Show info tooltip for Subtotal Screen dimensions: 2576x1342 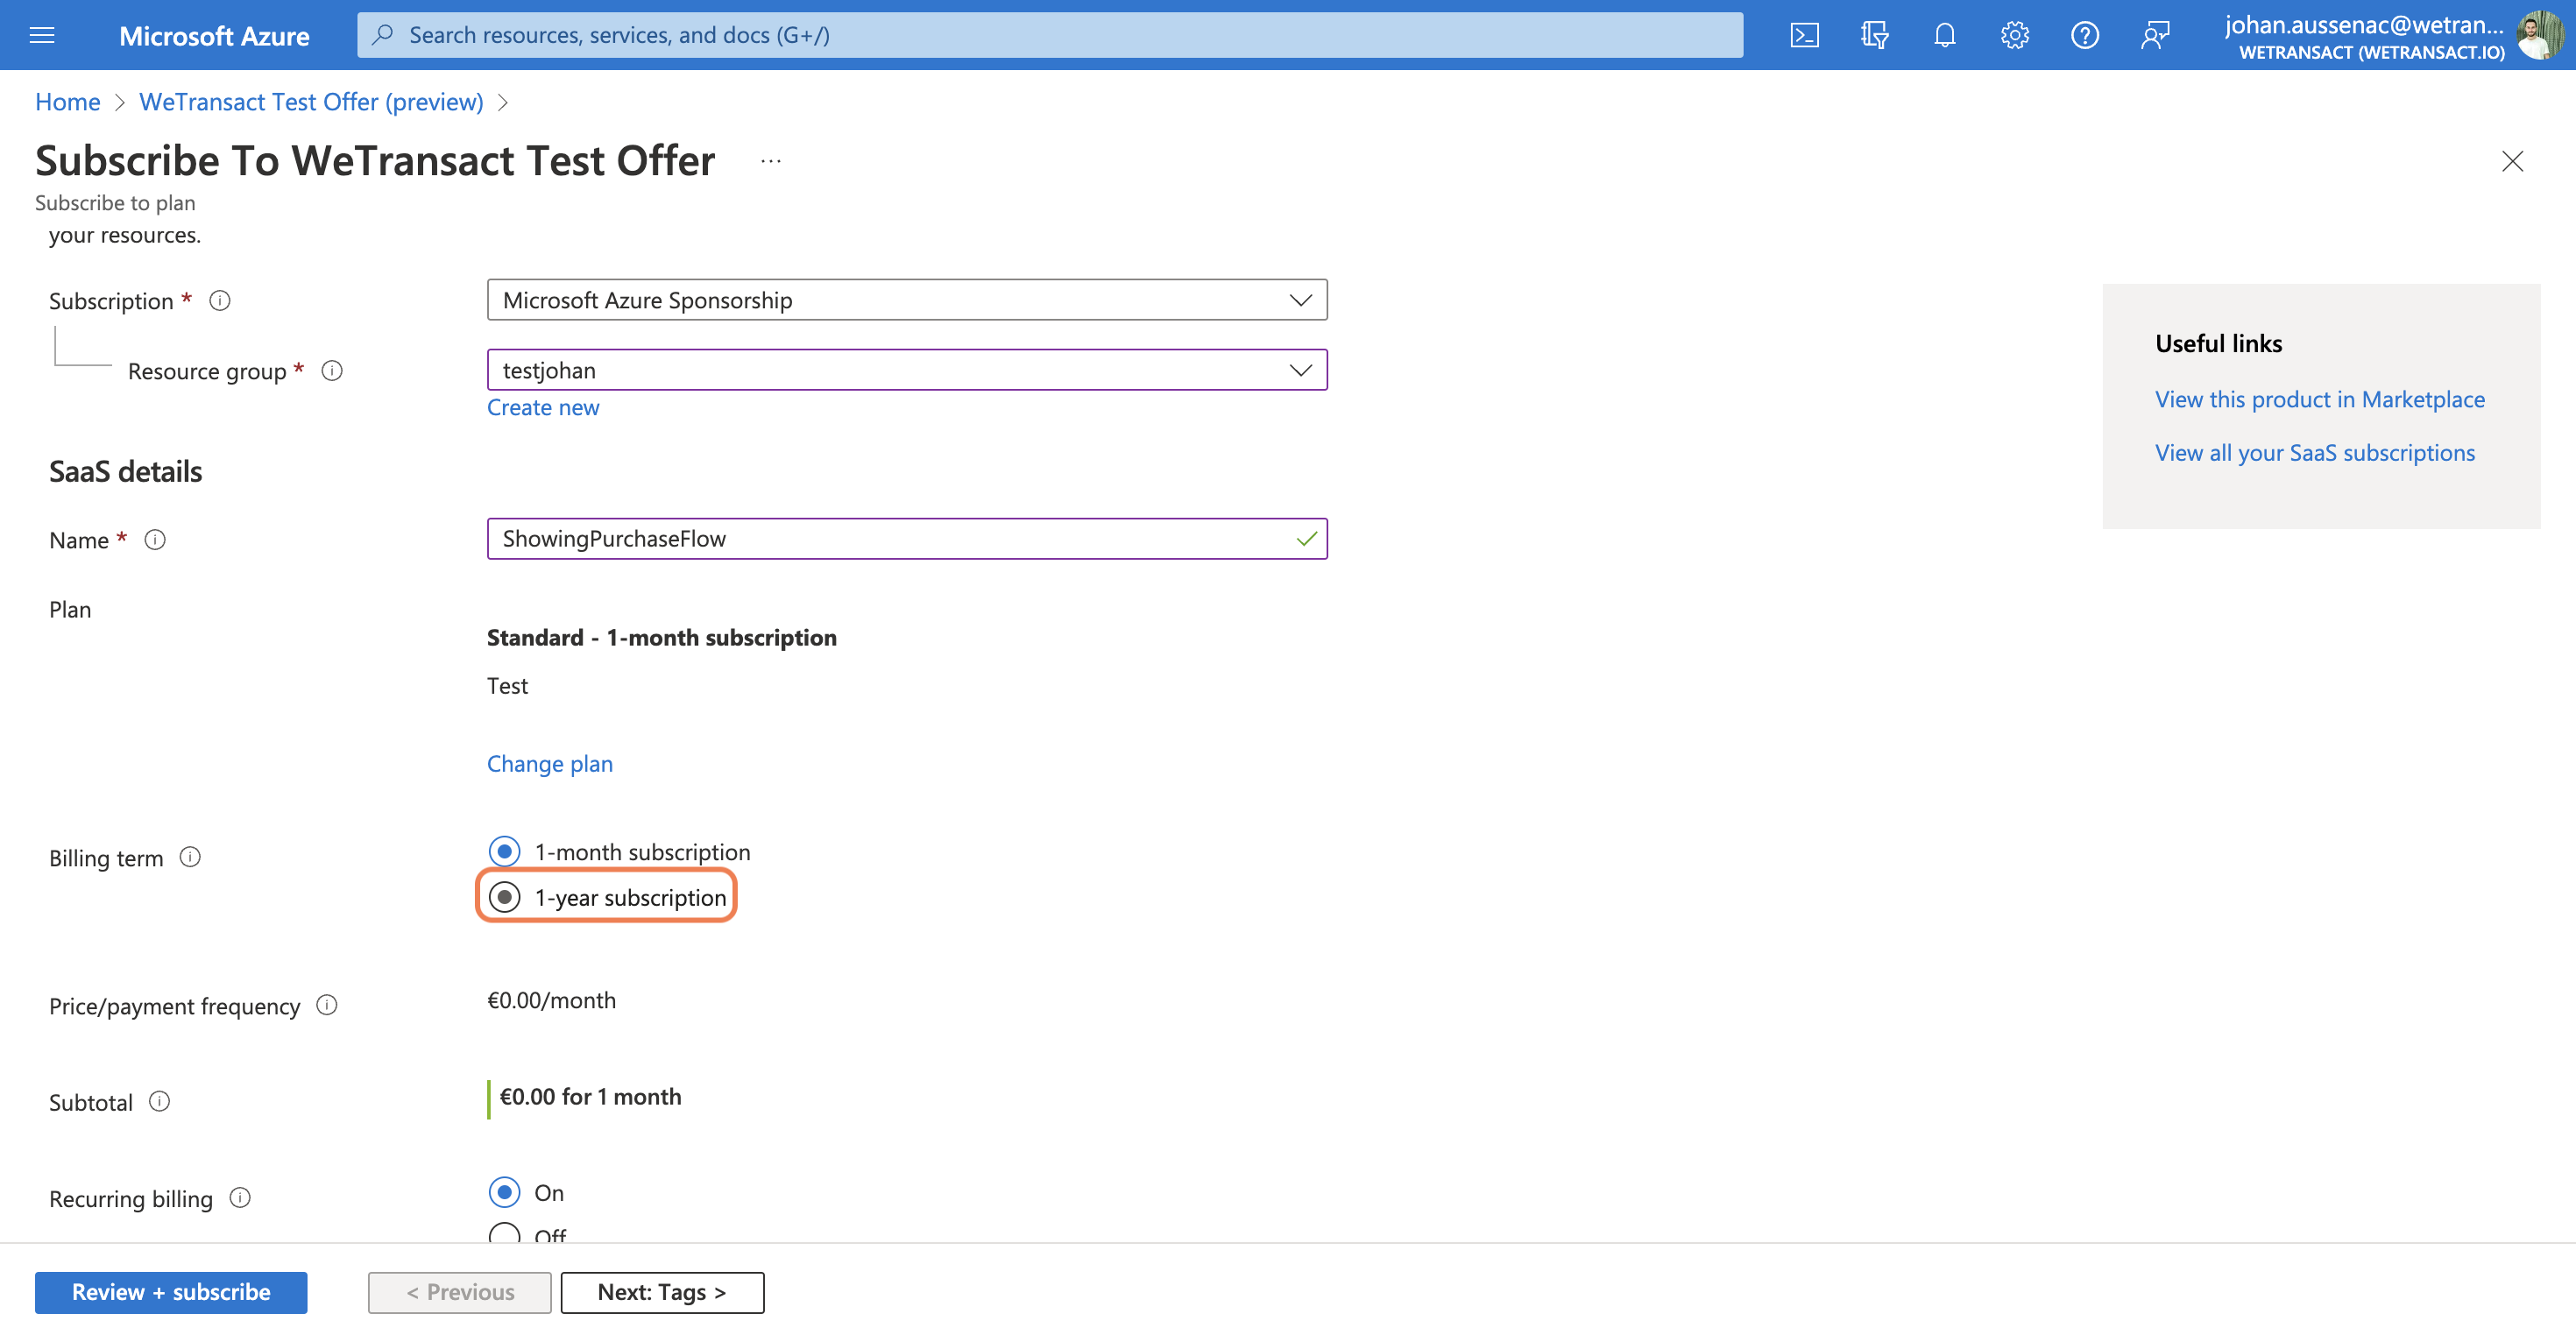coord(160,1101)
